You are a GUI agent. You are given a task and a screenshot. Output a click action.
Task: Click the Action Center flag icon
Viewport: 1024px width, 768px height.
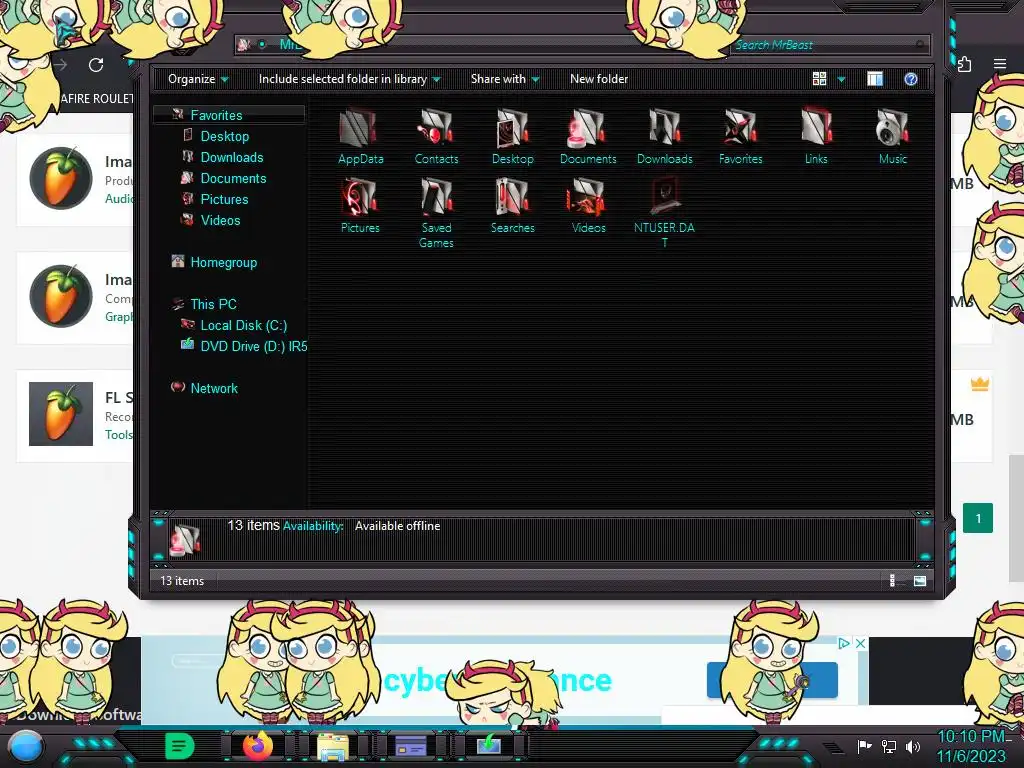point(865,746)
